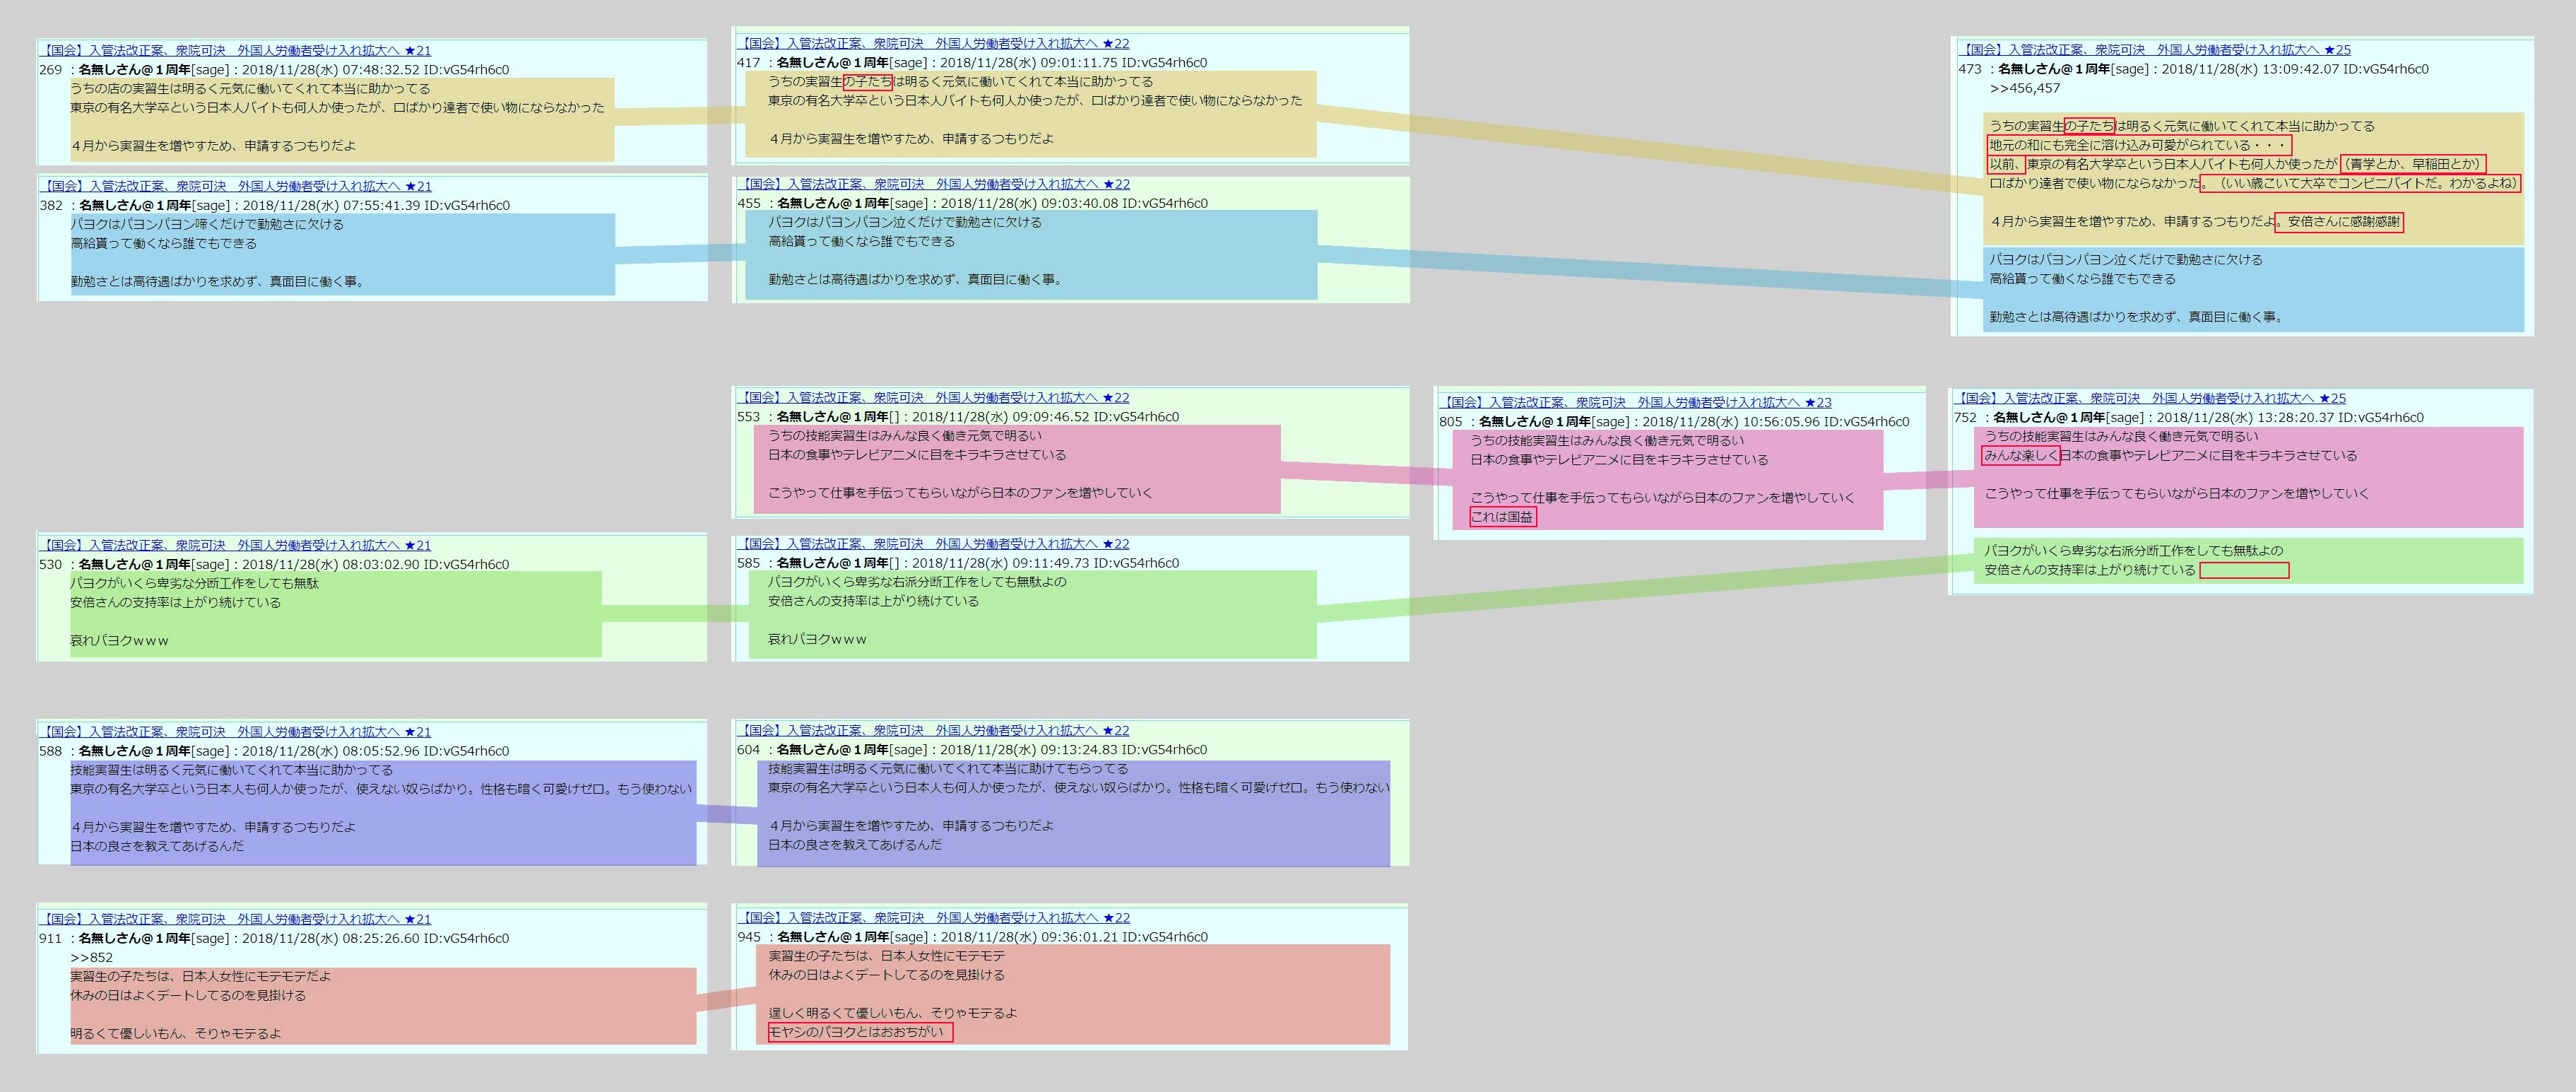Click red-boxed "安倍さんに感謝感謝" in post 473
Image resolution: width=2576 pixels, height=1092 pixels.
(2339, 222)
